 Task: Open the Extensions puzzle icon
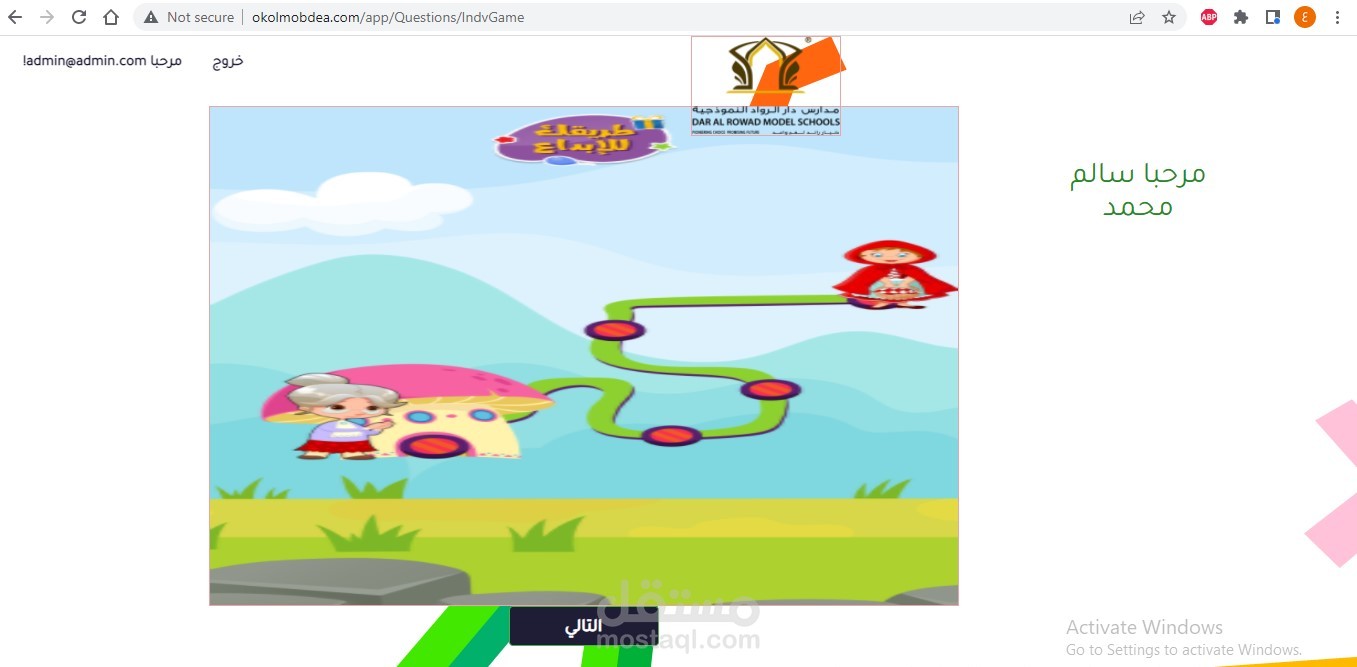1241,17
